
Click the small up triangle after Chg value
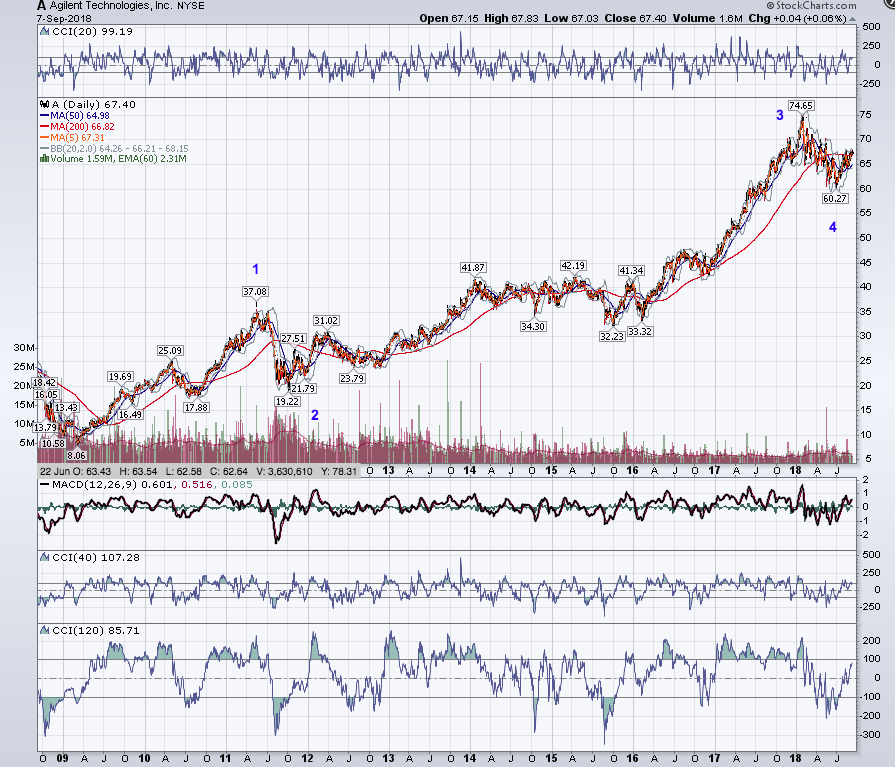click(x=852, y=19)
